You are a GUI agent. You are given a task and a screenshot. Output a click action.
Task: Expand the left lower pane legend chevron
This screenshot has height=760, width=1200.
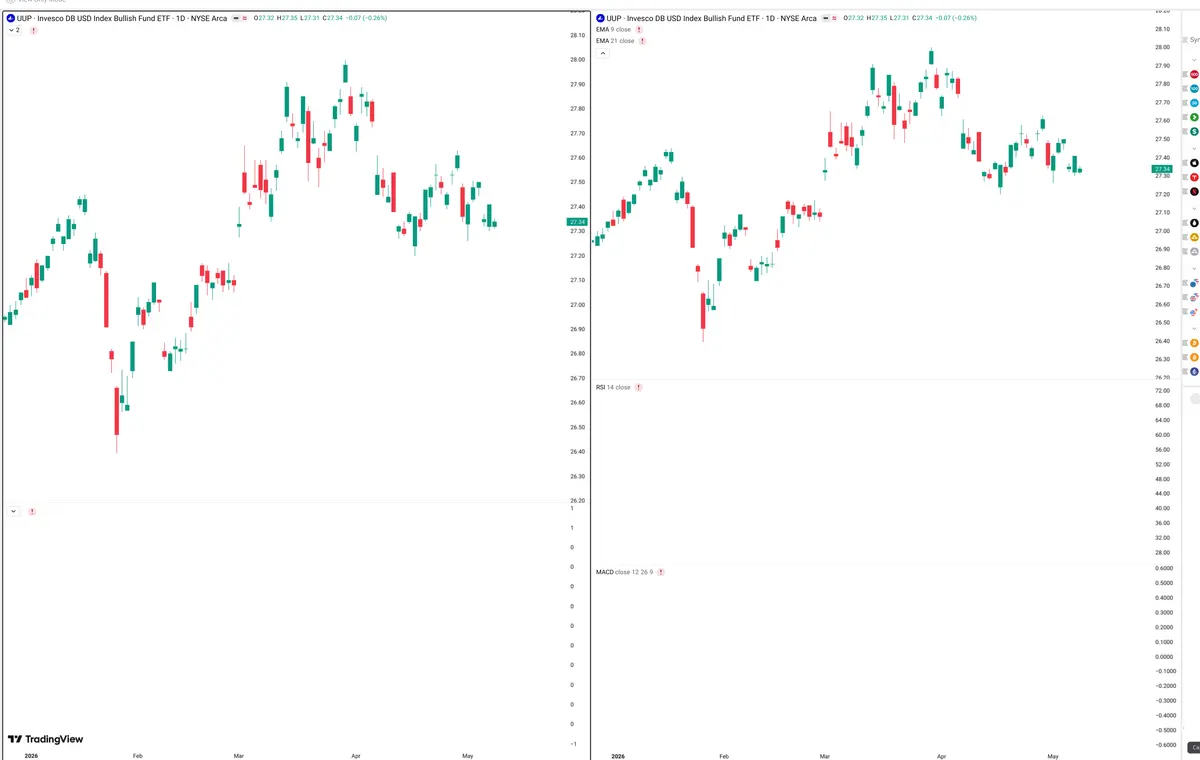(13, 511)
